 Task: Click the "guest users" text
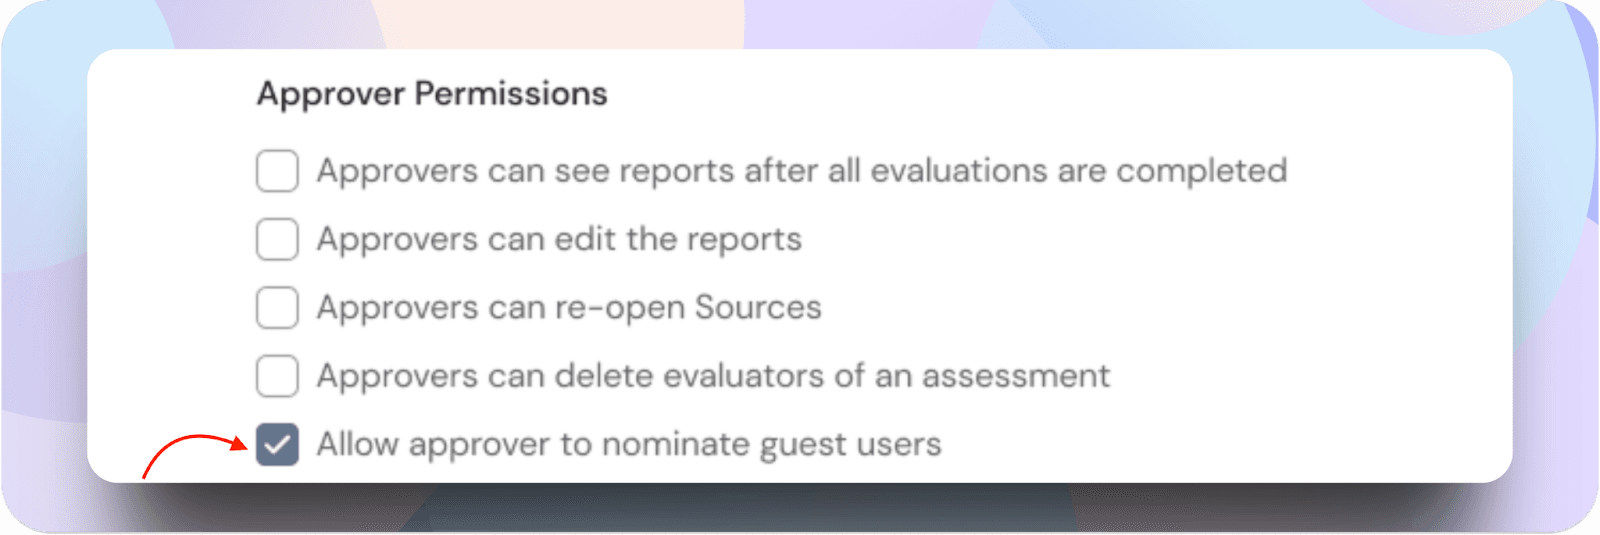pos(850,444)
